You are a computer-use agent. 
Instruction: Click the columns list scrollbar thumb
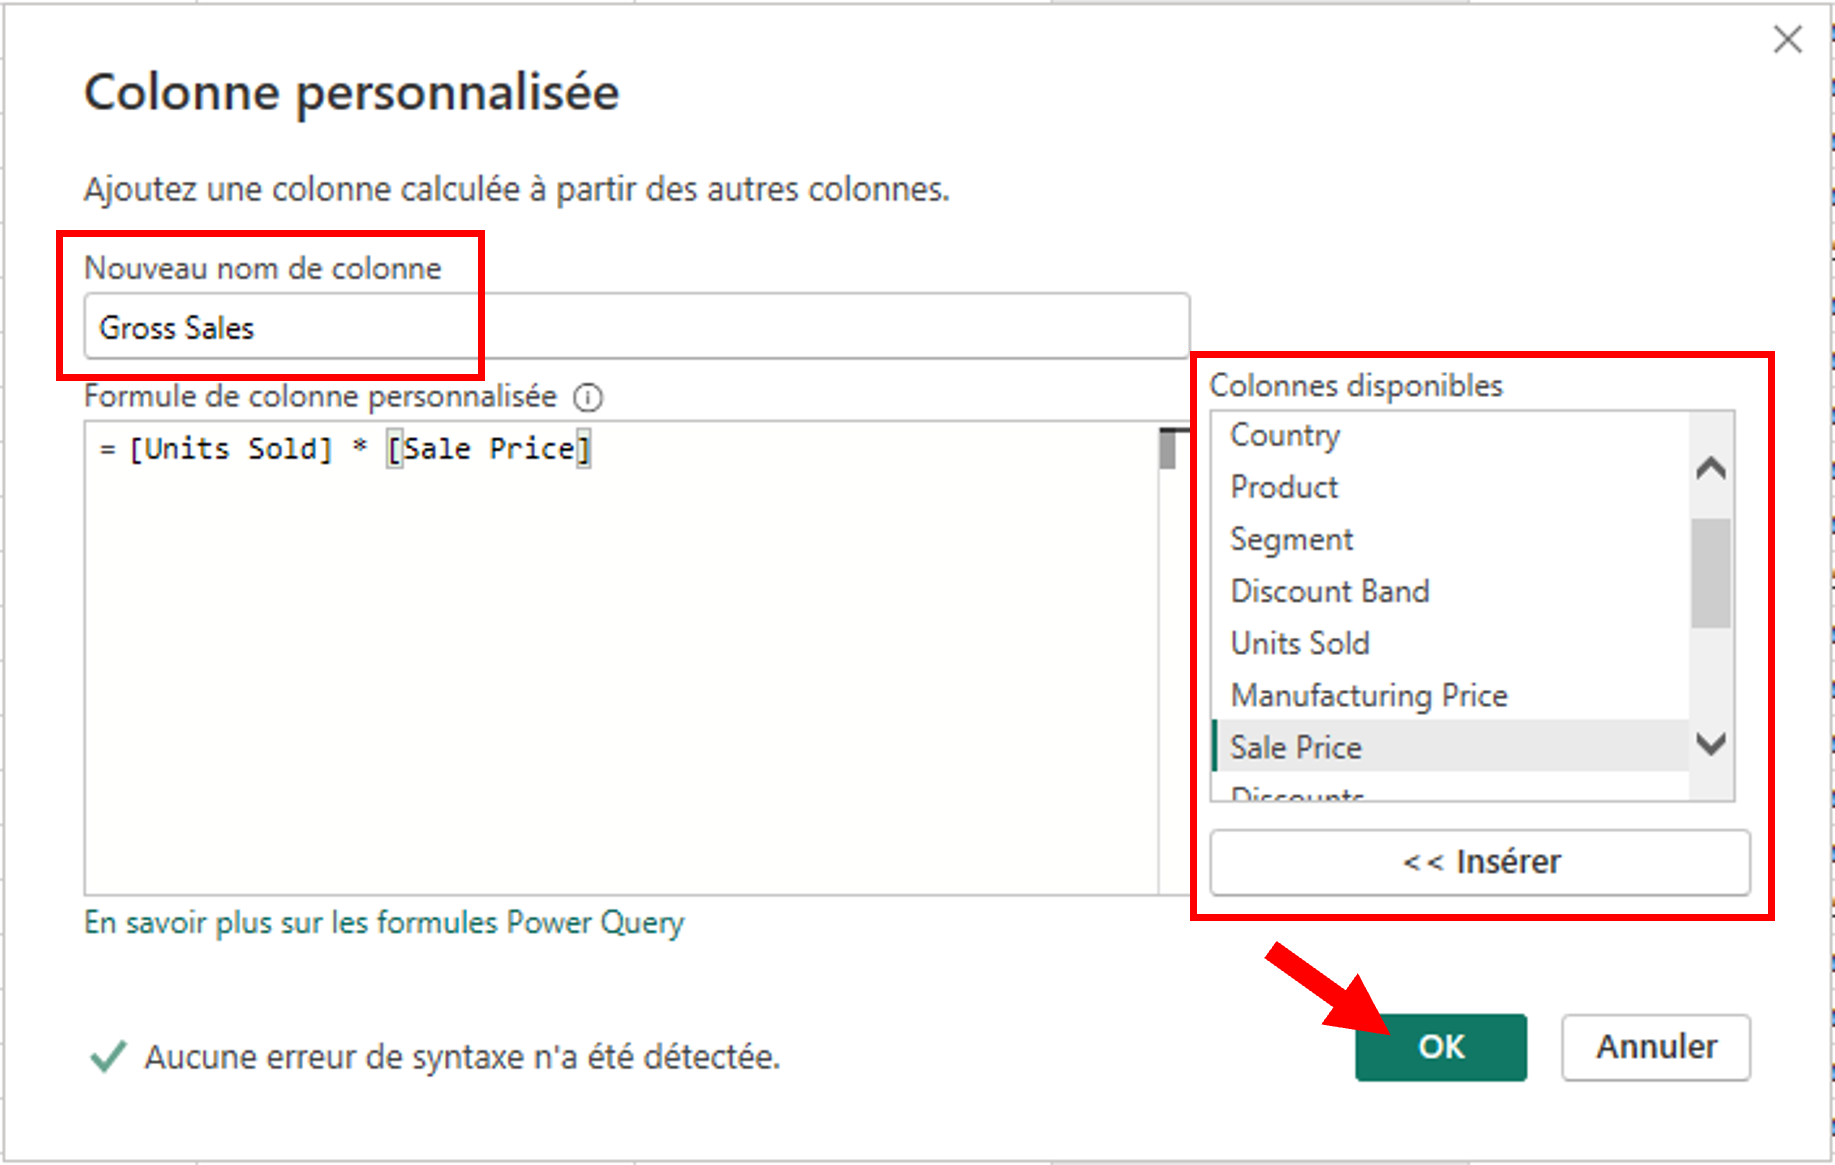coord(1710,573)
